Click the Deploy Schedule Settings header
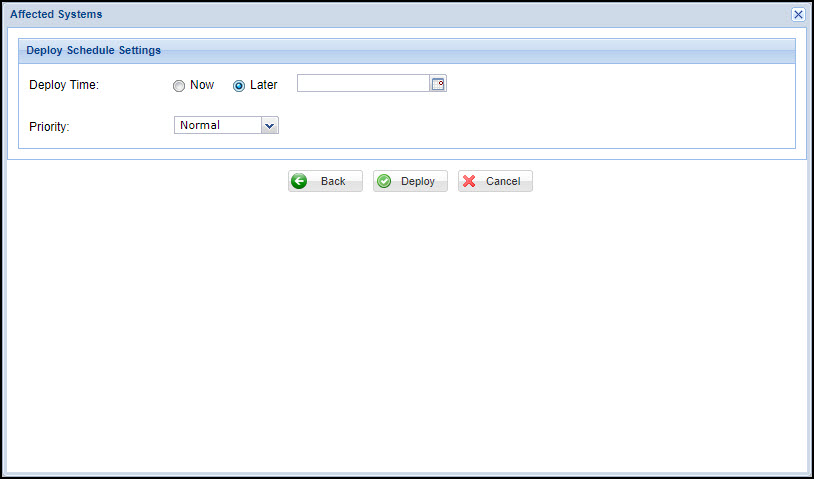The height and width of the screenshot is (479, 814). coord(94,50)
